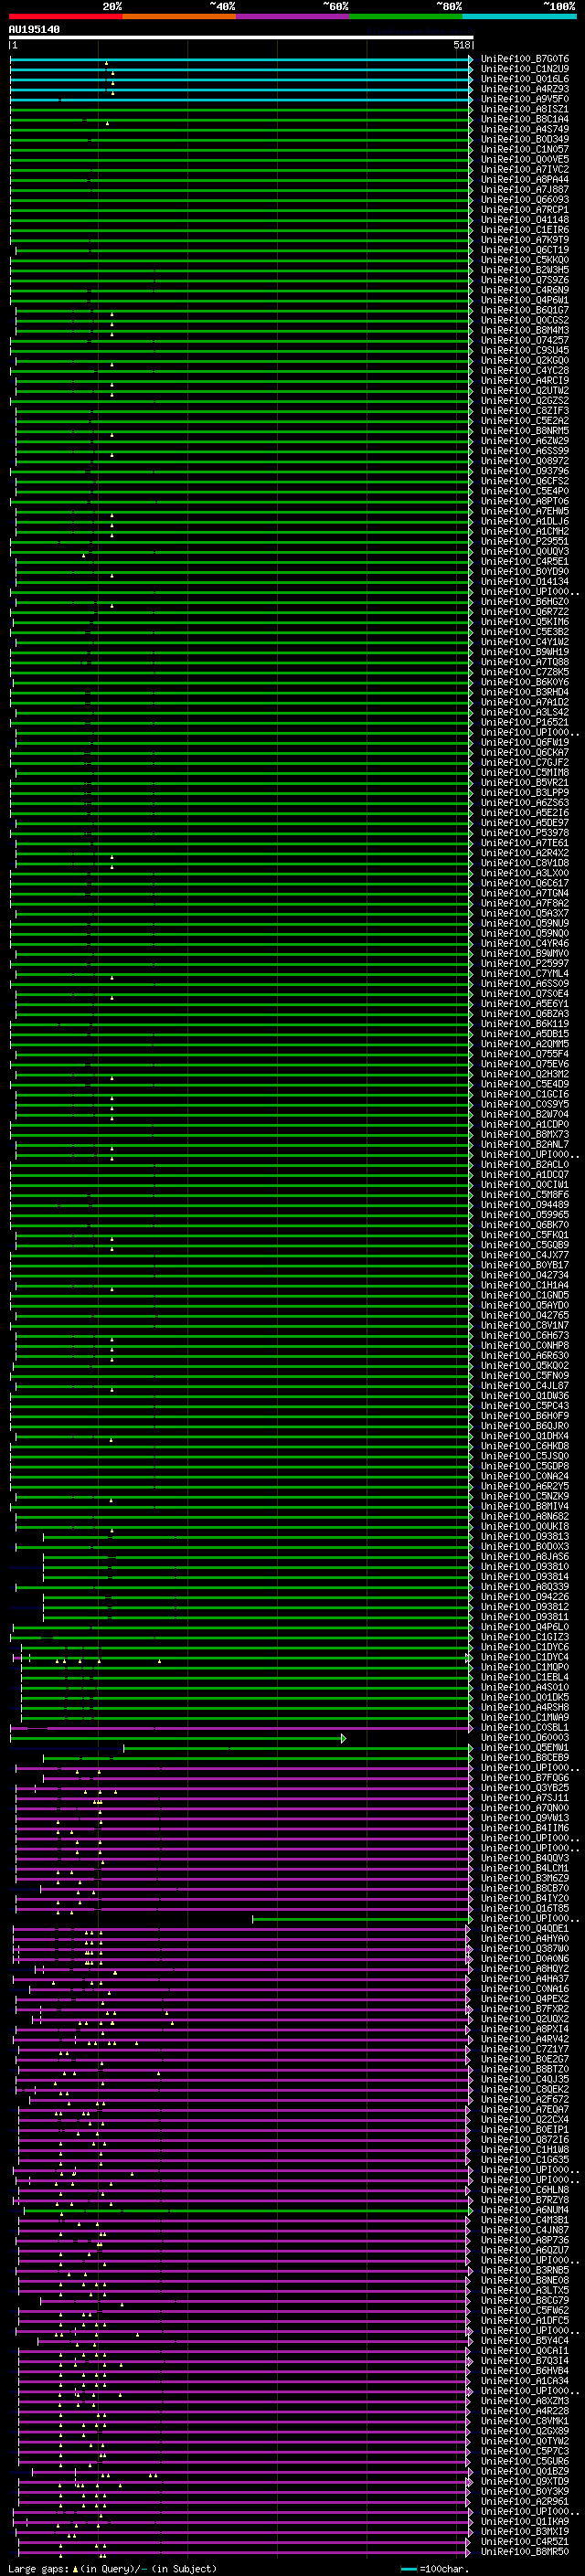Click hit label UniRef100_A9V5F0
Screen dimensions: 585x2576
pyautogui.click(x=525, y=99)
